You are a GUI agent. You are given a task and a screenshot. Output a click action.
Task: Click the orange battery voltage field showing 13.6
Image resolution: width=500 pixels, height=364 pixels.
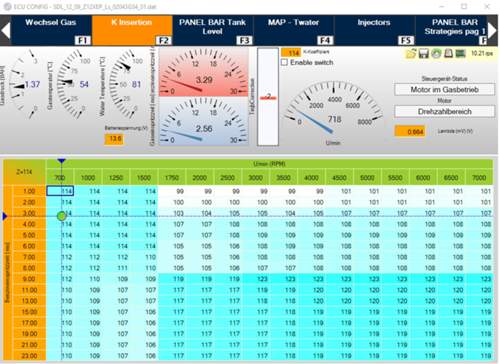pos(114,139)
